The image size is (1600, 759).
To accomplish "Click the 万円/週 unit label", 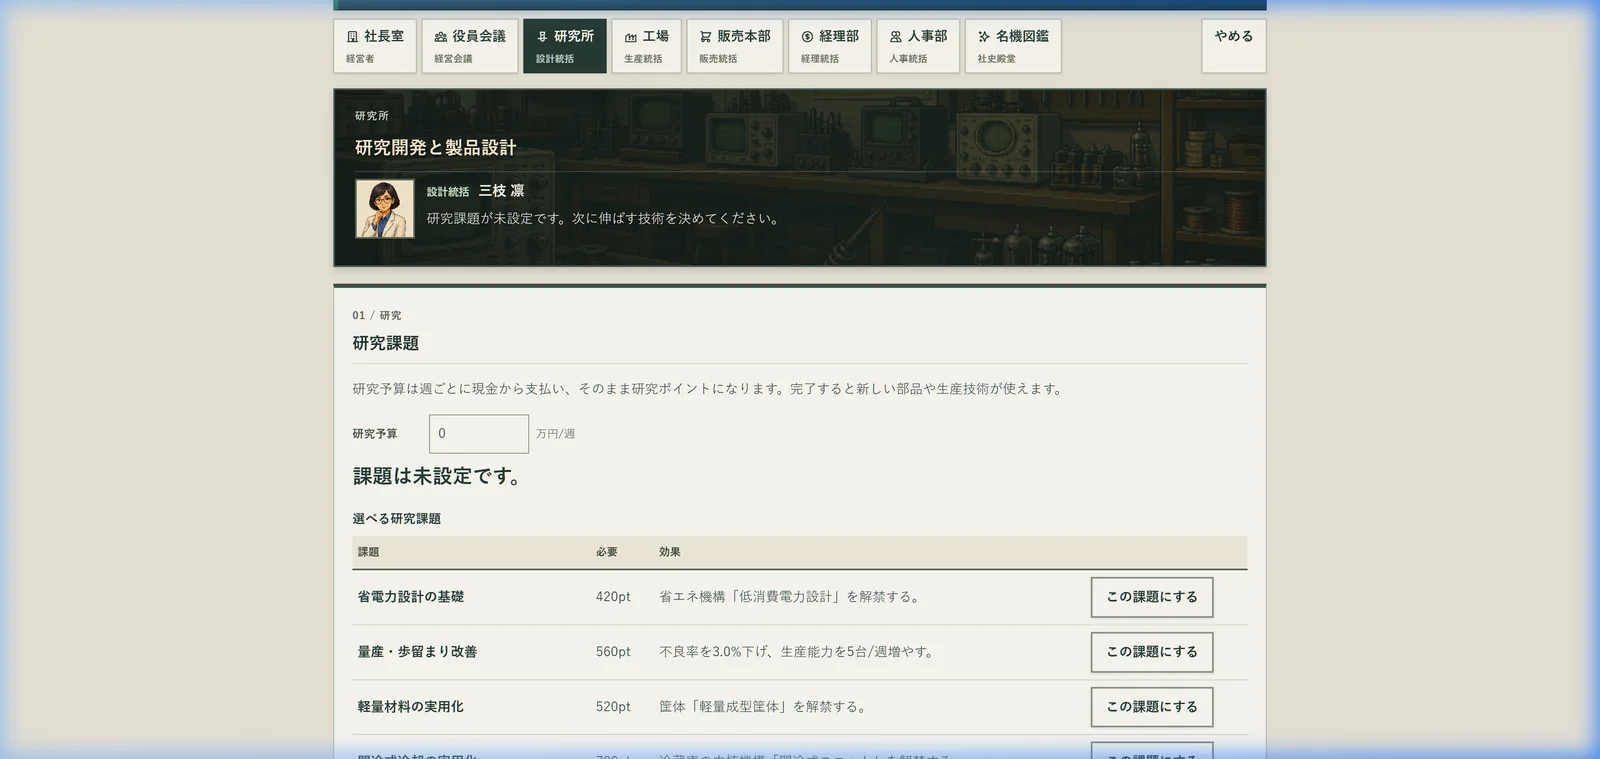I will pos(555,434).
